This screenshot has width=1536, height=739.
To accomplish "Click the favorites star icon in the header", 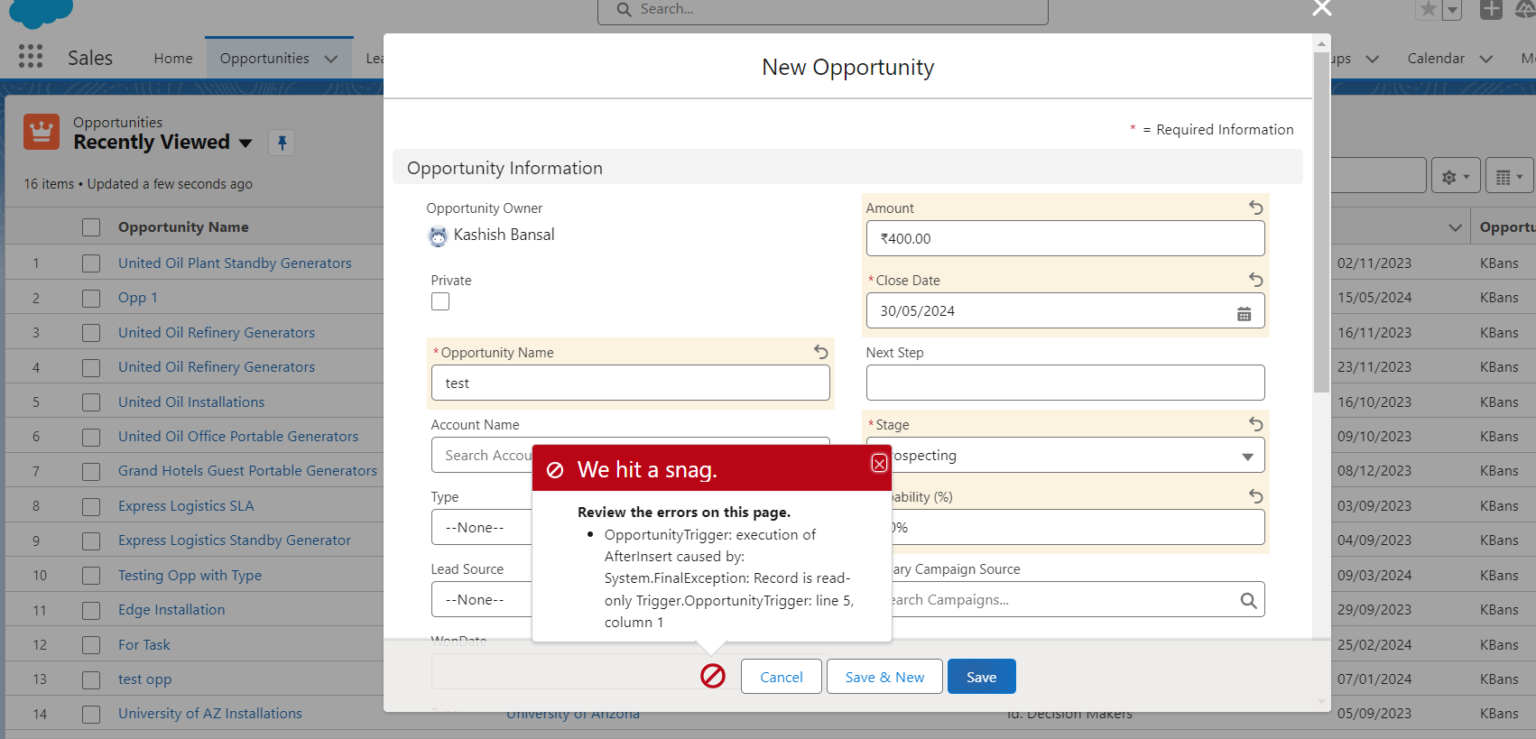I will [x=1430, y=9].
